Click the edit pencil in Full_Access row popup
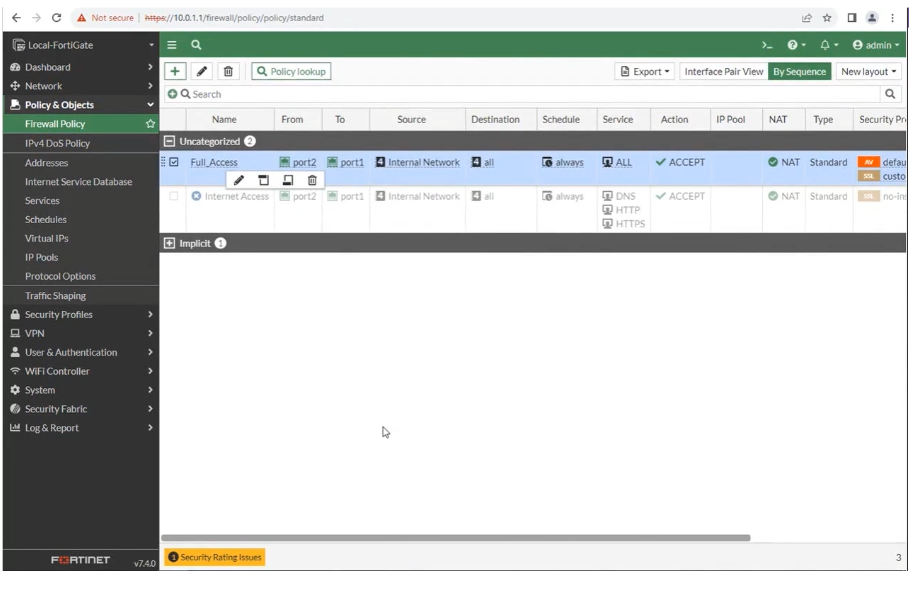The image size is (915, 589). pyautogui.click(x=239, y=180)
